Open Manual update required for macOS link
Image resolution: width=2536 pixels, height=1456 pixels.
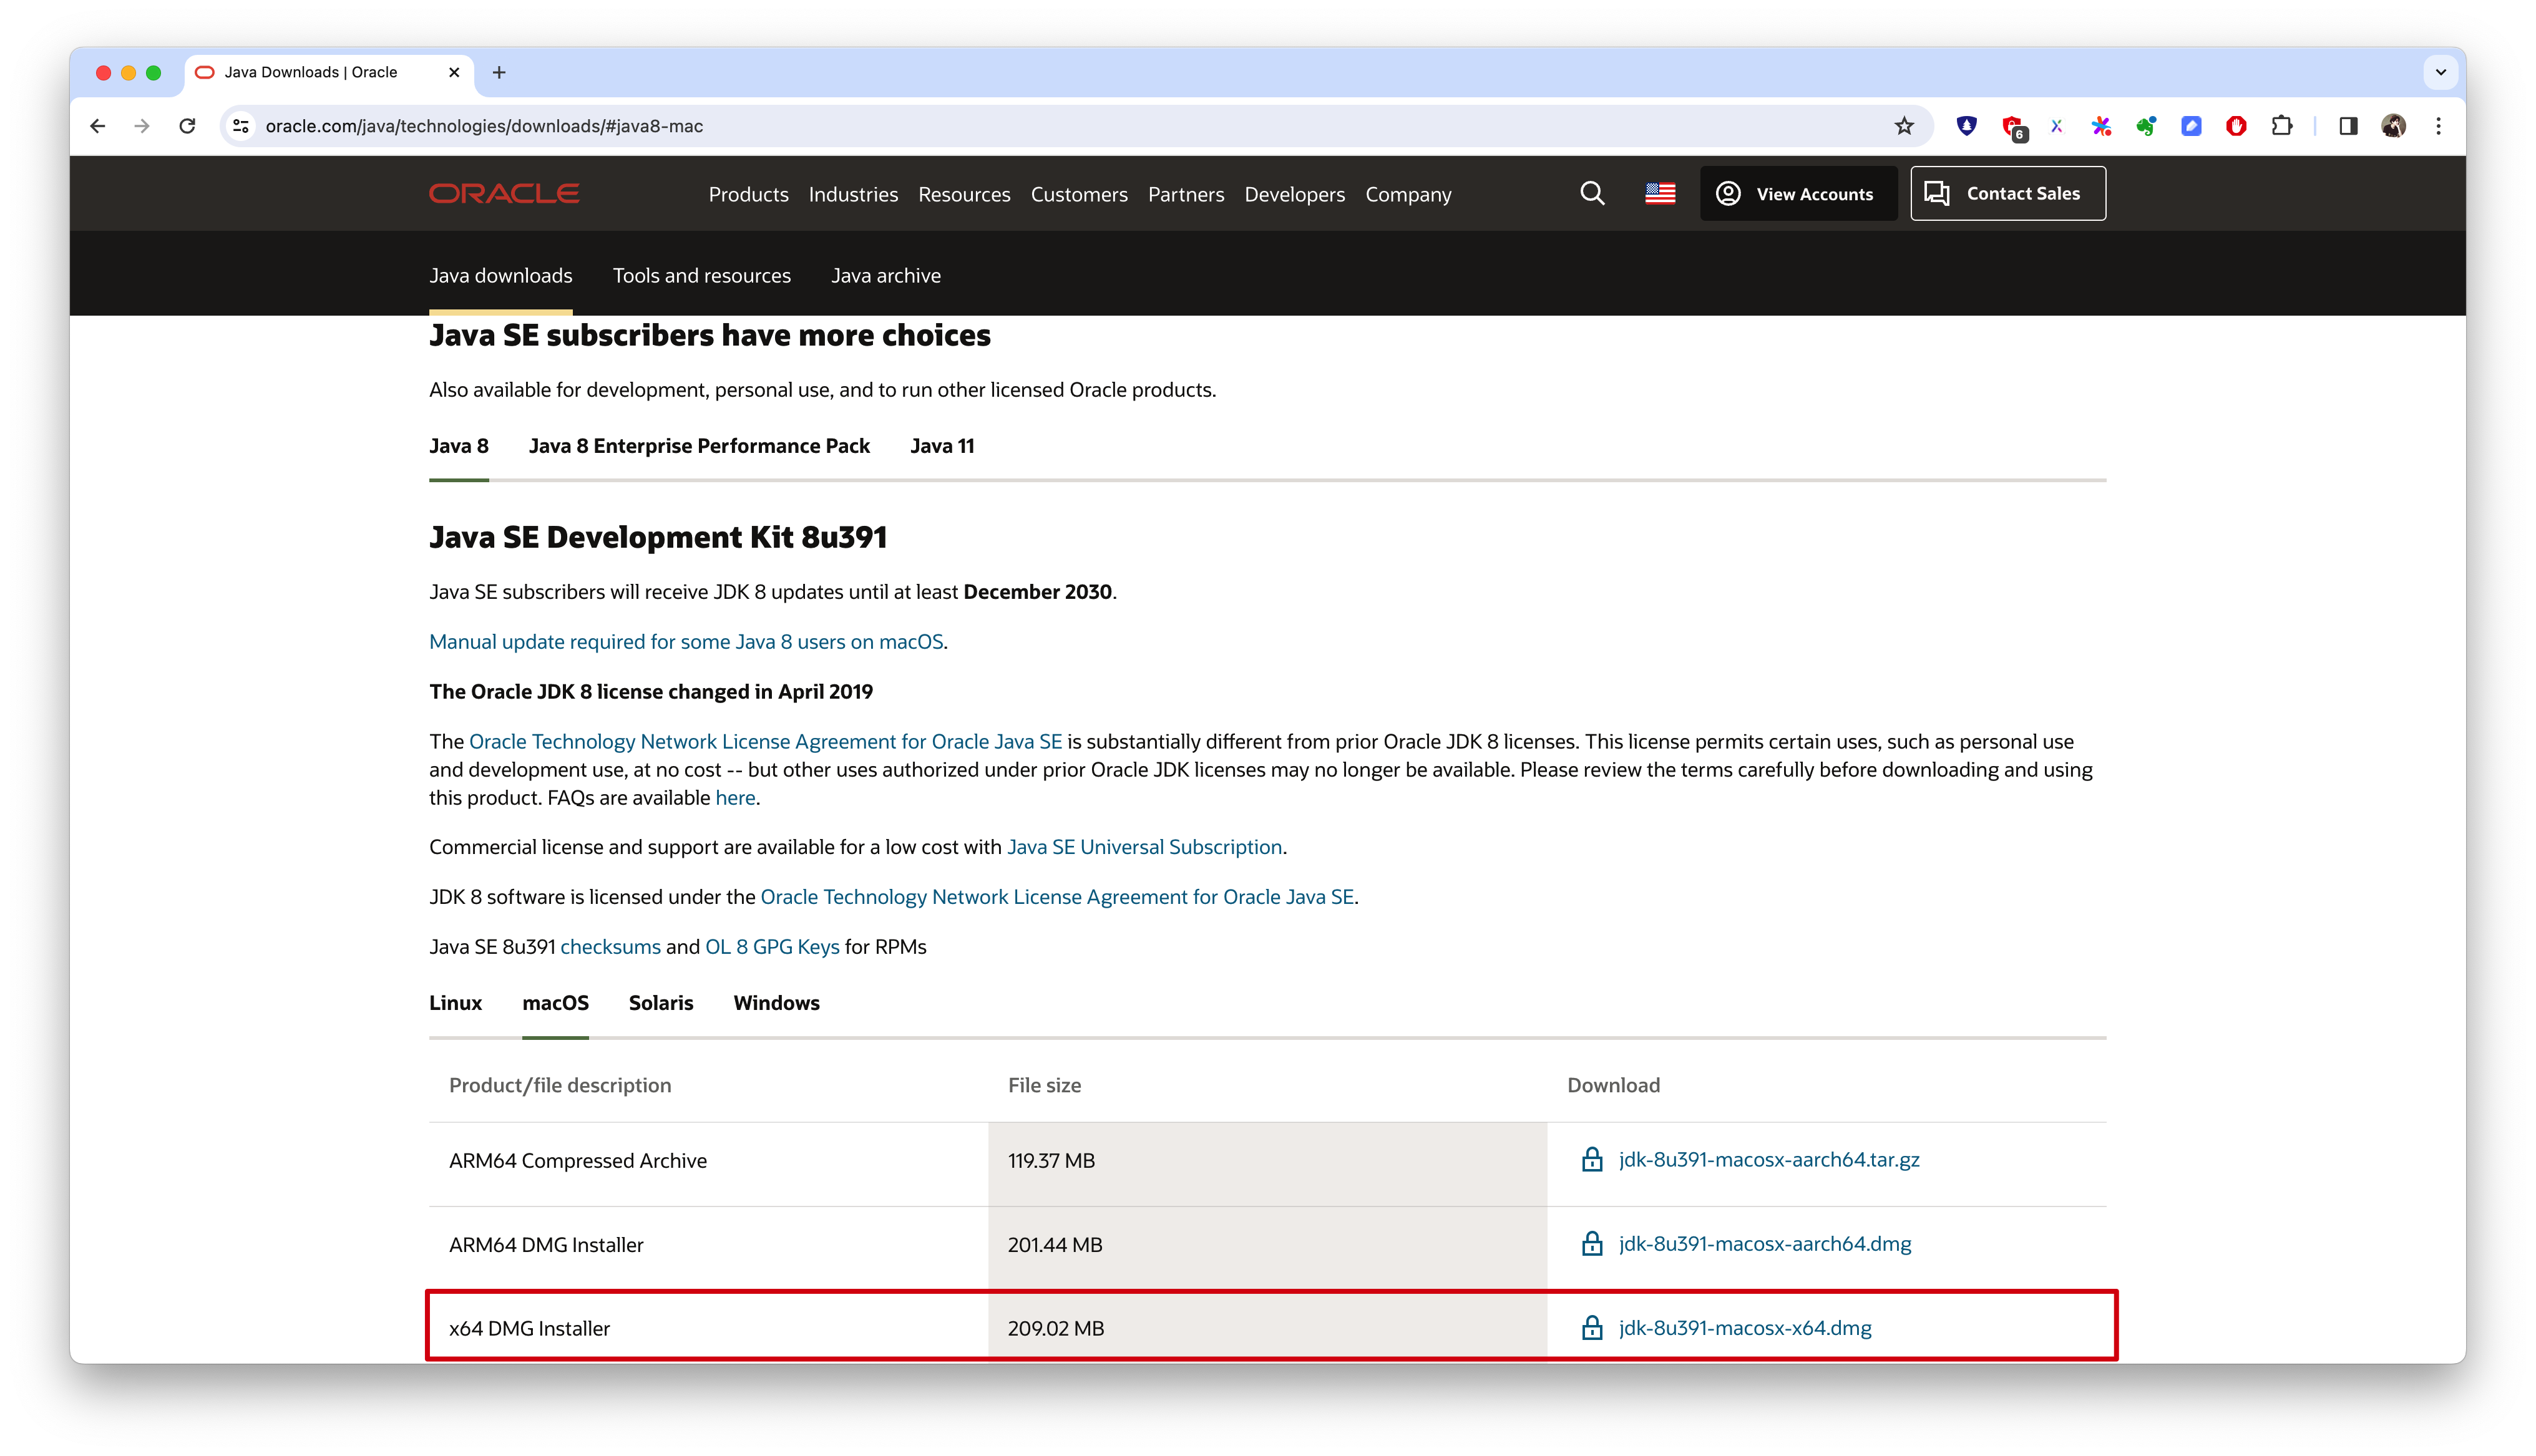point(686,642)
